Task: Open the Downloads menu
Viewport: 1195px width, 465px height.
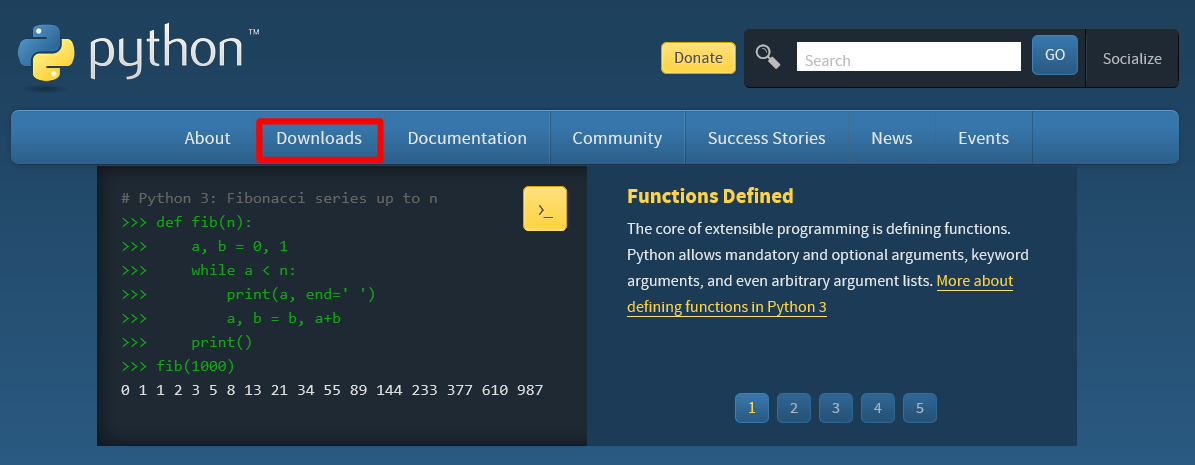Action: pyautogui.click(x=319, y=139)
